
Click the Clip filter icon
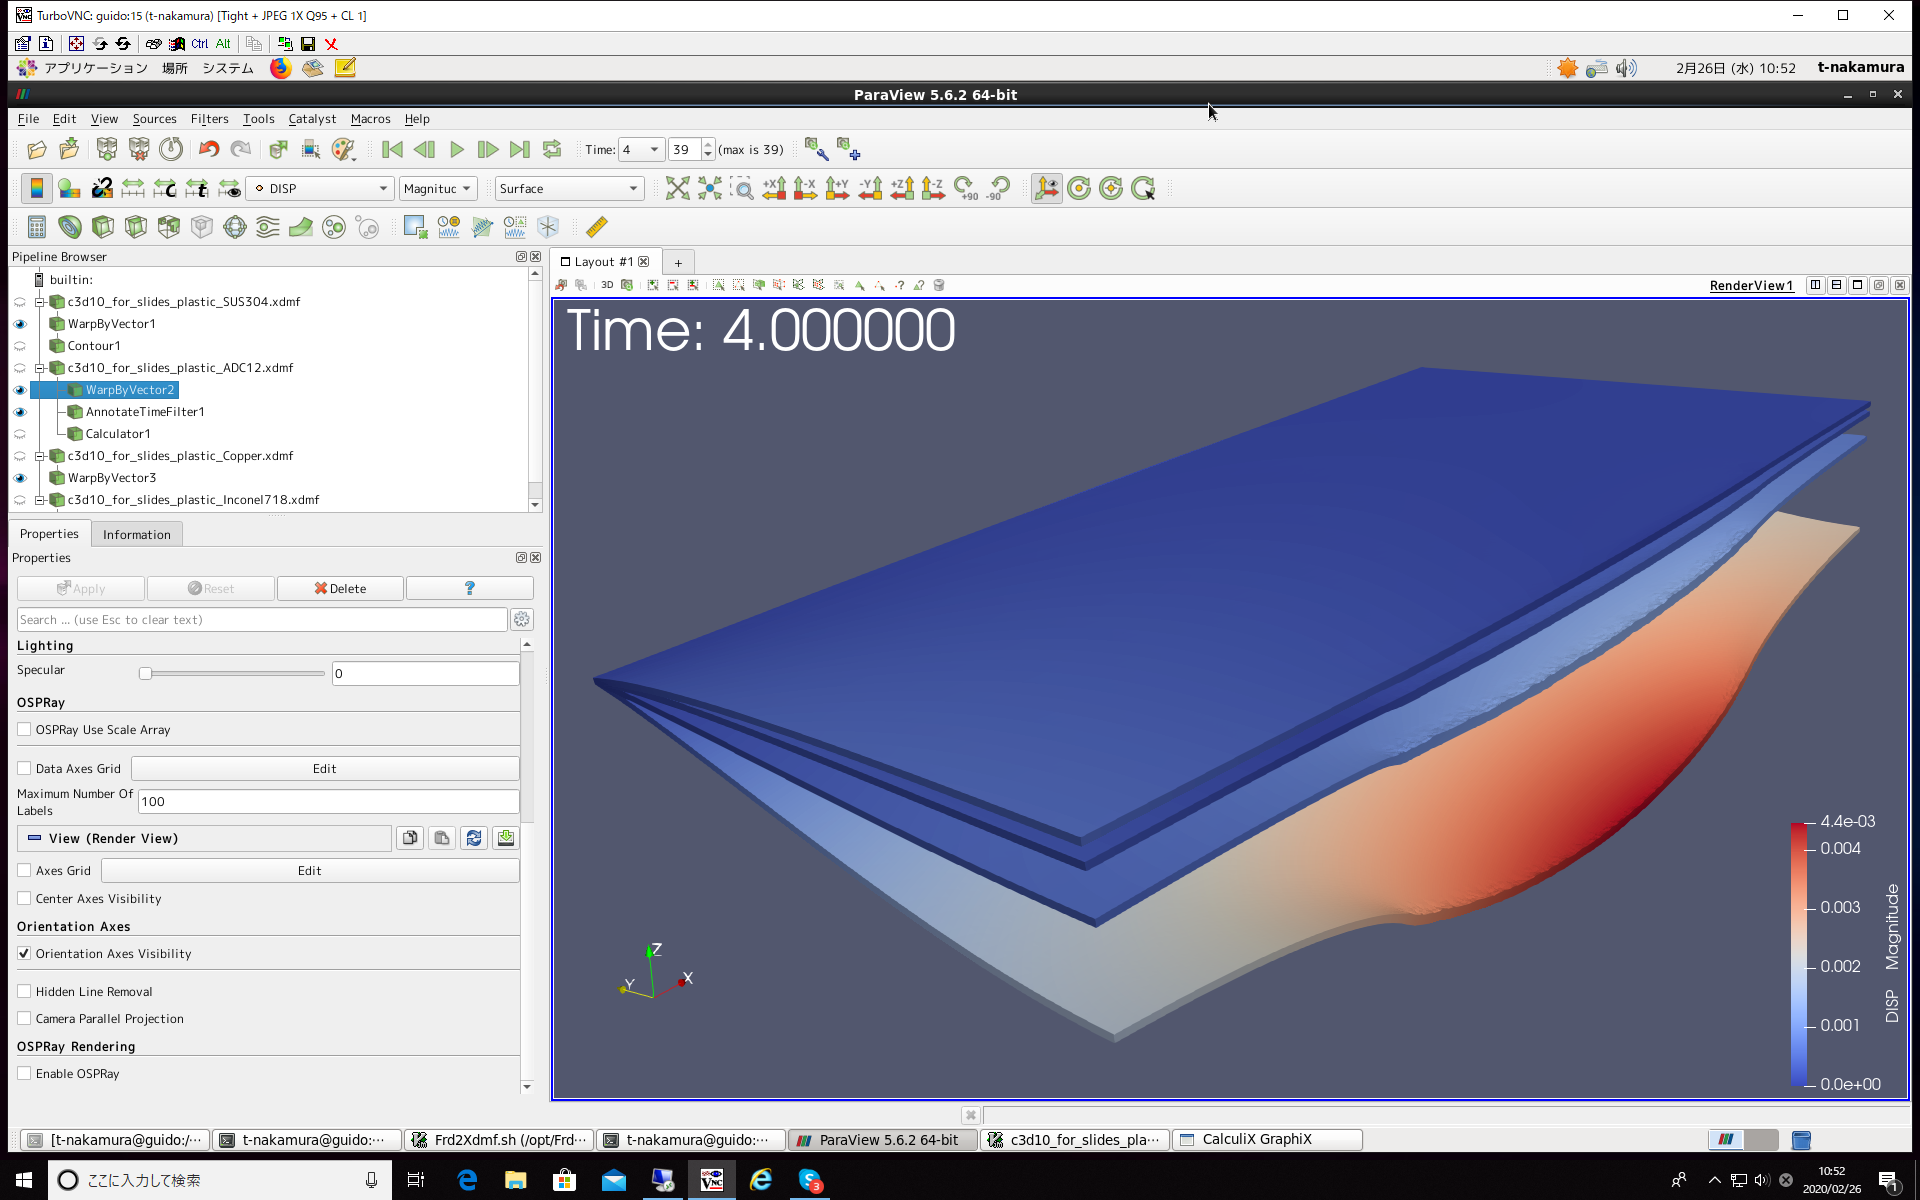pyautogui.click(x=103, y=227)
